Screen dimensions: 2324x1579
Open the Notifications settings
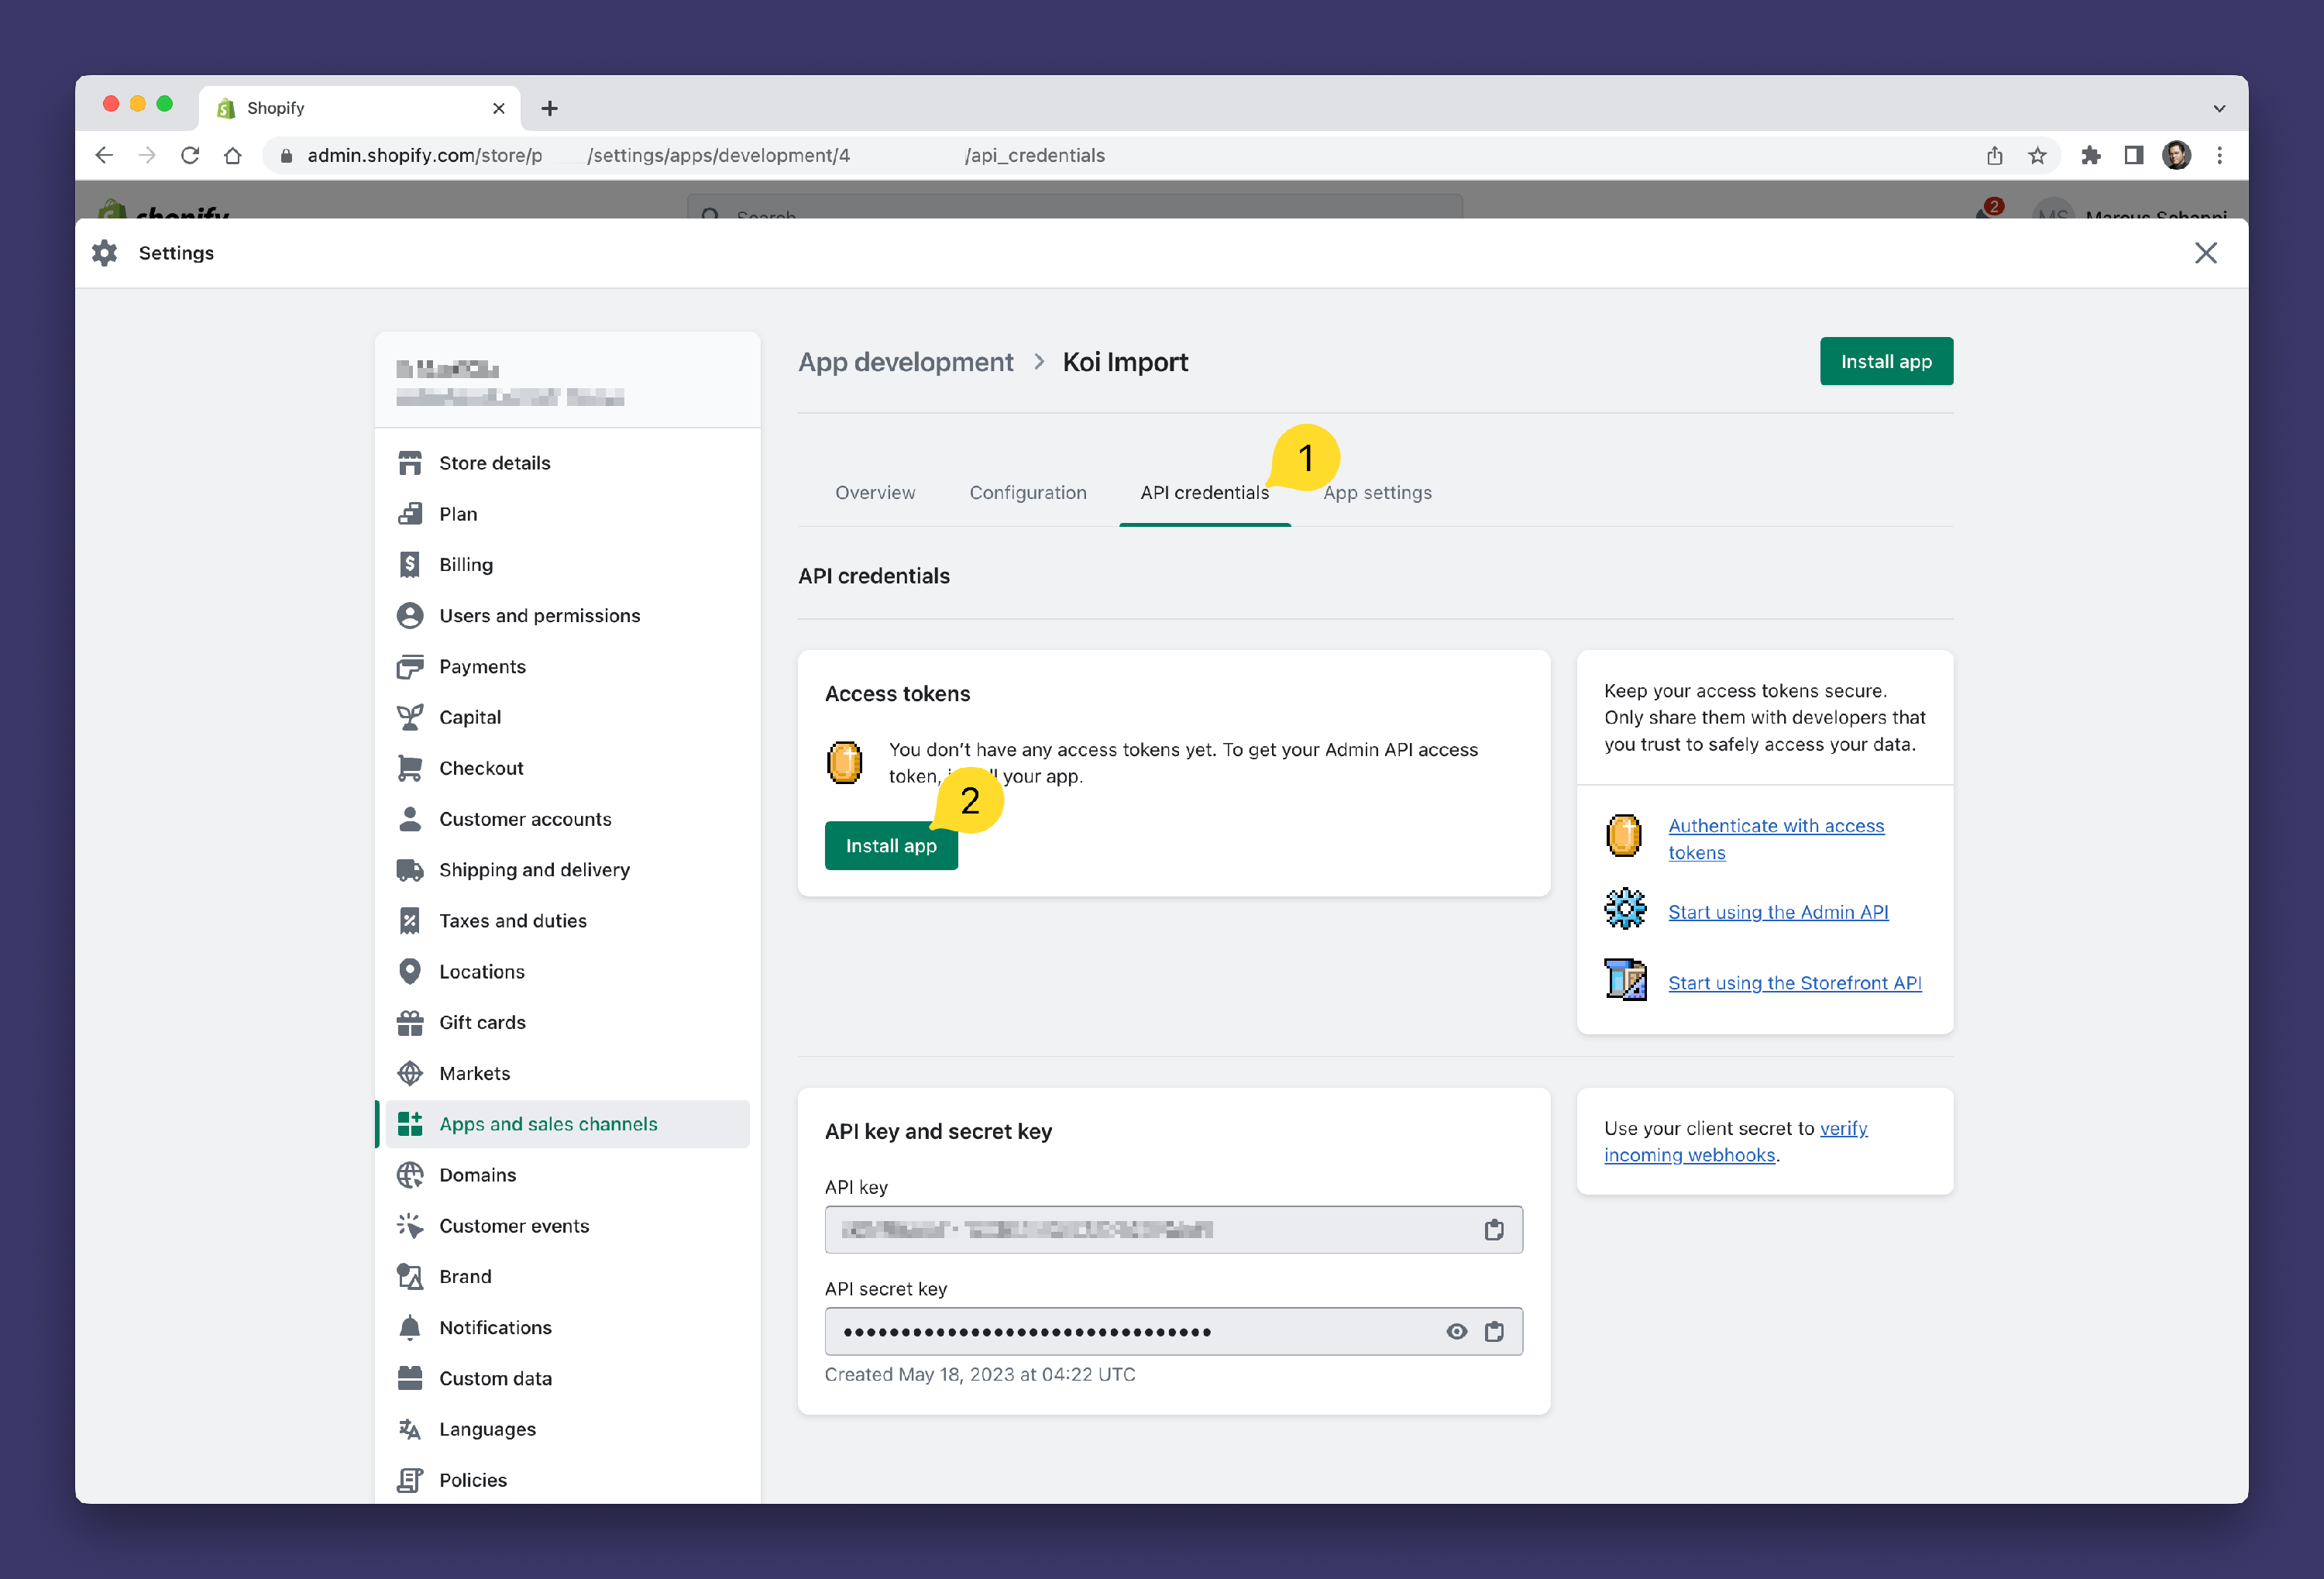click(495, 1327)
